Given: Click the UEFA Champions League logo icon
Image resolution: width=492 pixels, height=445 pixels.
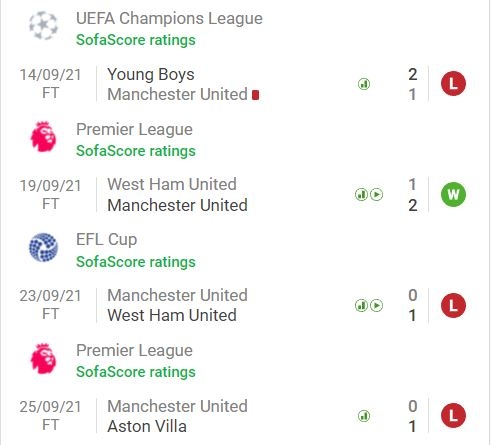Looking at the screenshot, I should pos(43,26).
